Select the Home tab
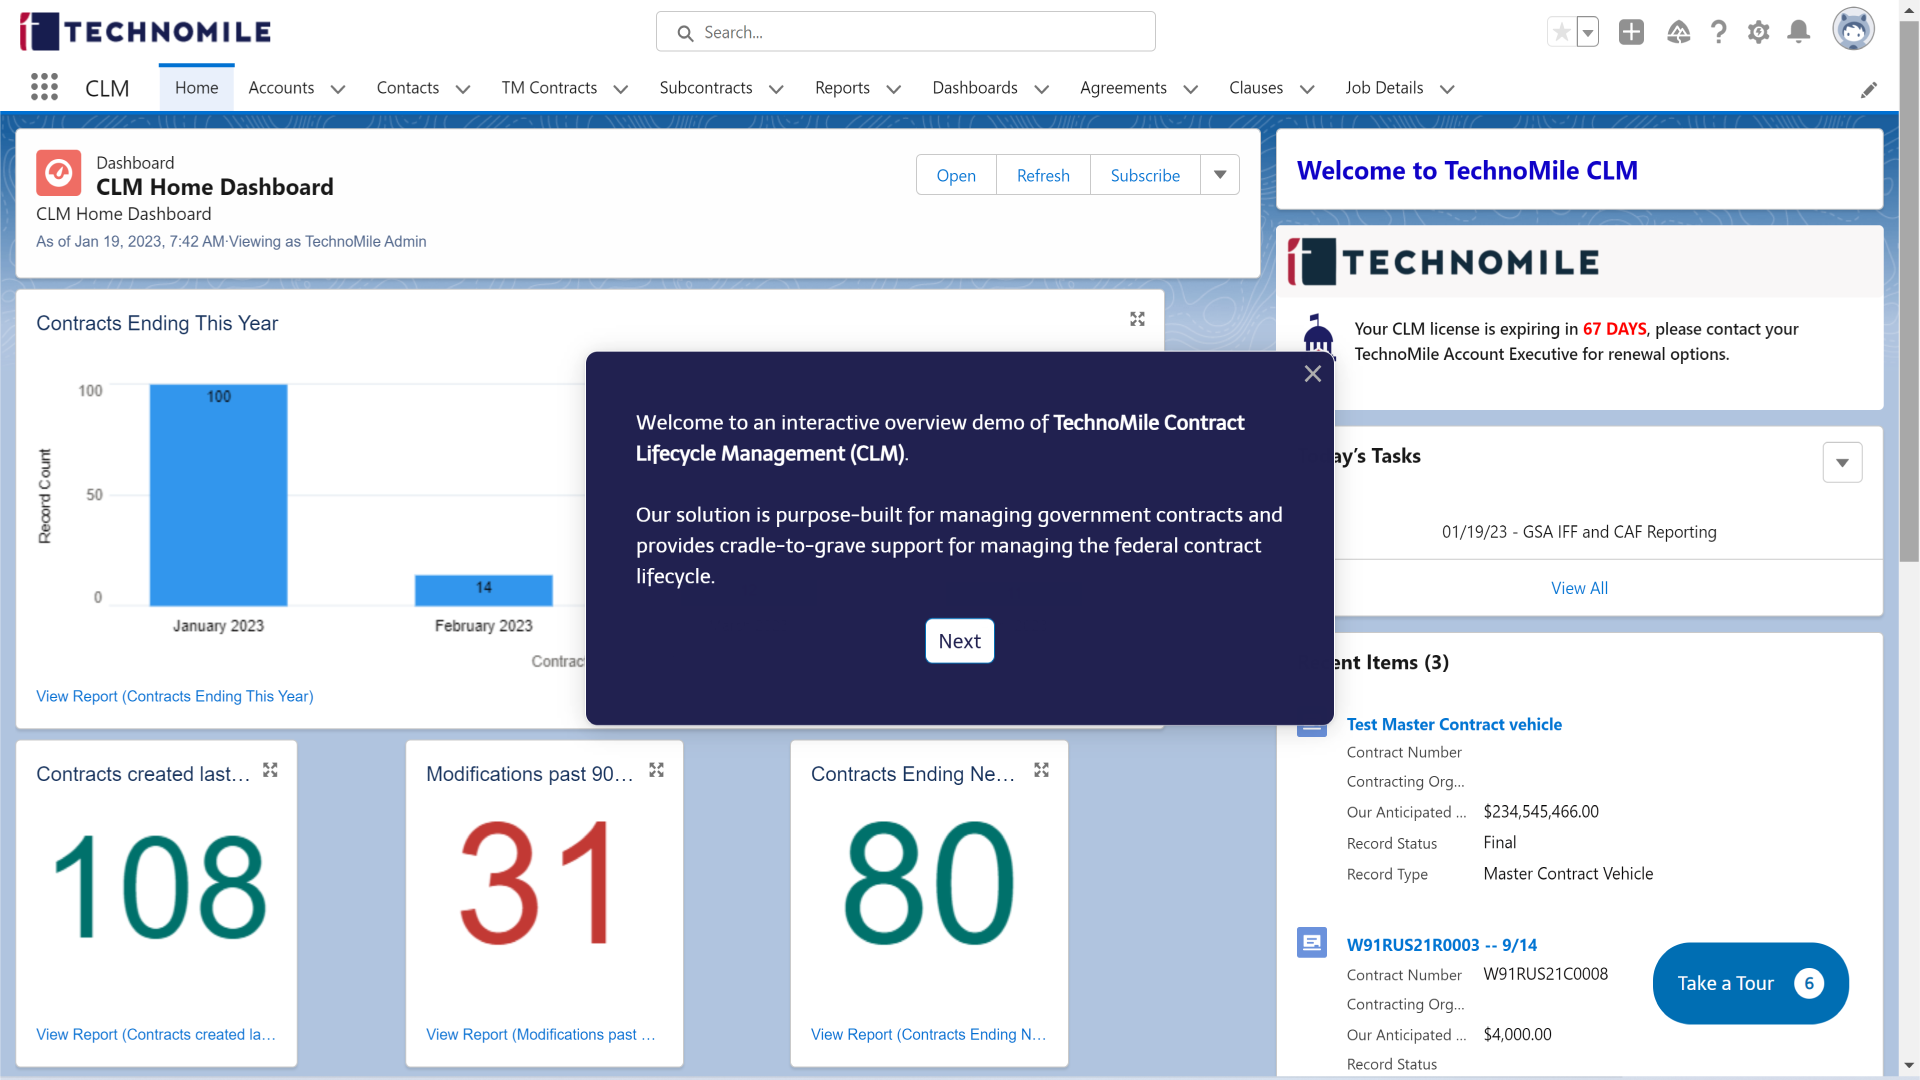1920x1080 pixels. pyautogui.click(x=196, y=88)
